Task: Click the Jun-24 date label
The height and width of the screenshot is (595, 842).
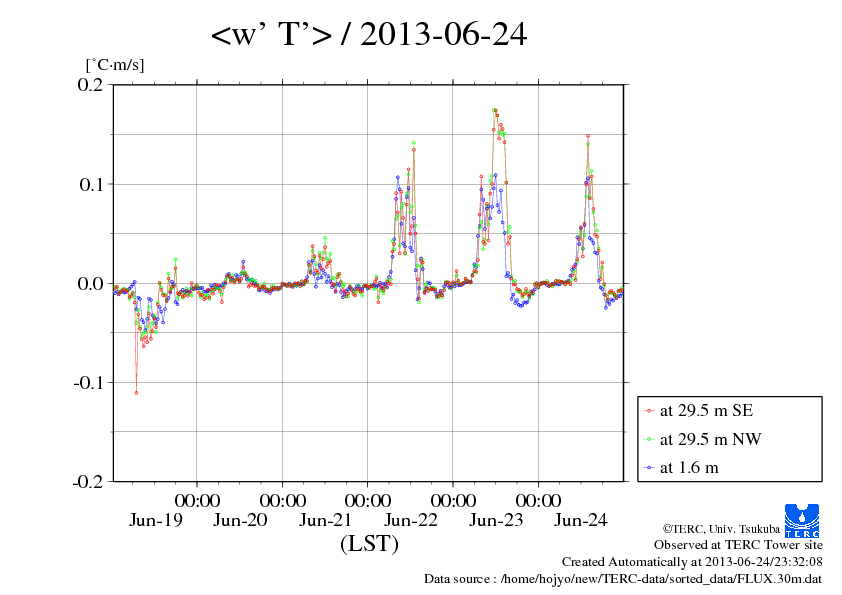Action: point(581,520)
